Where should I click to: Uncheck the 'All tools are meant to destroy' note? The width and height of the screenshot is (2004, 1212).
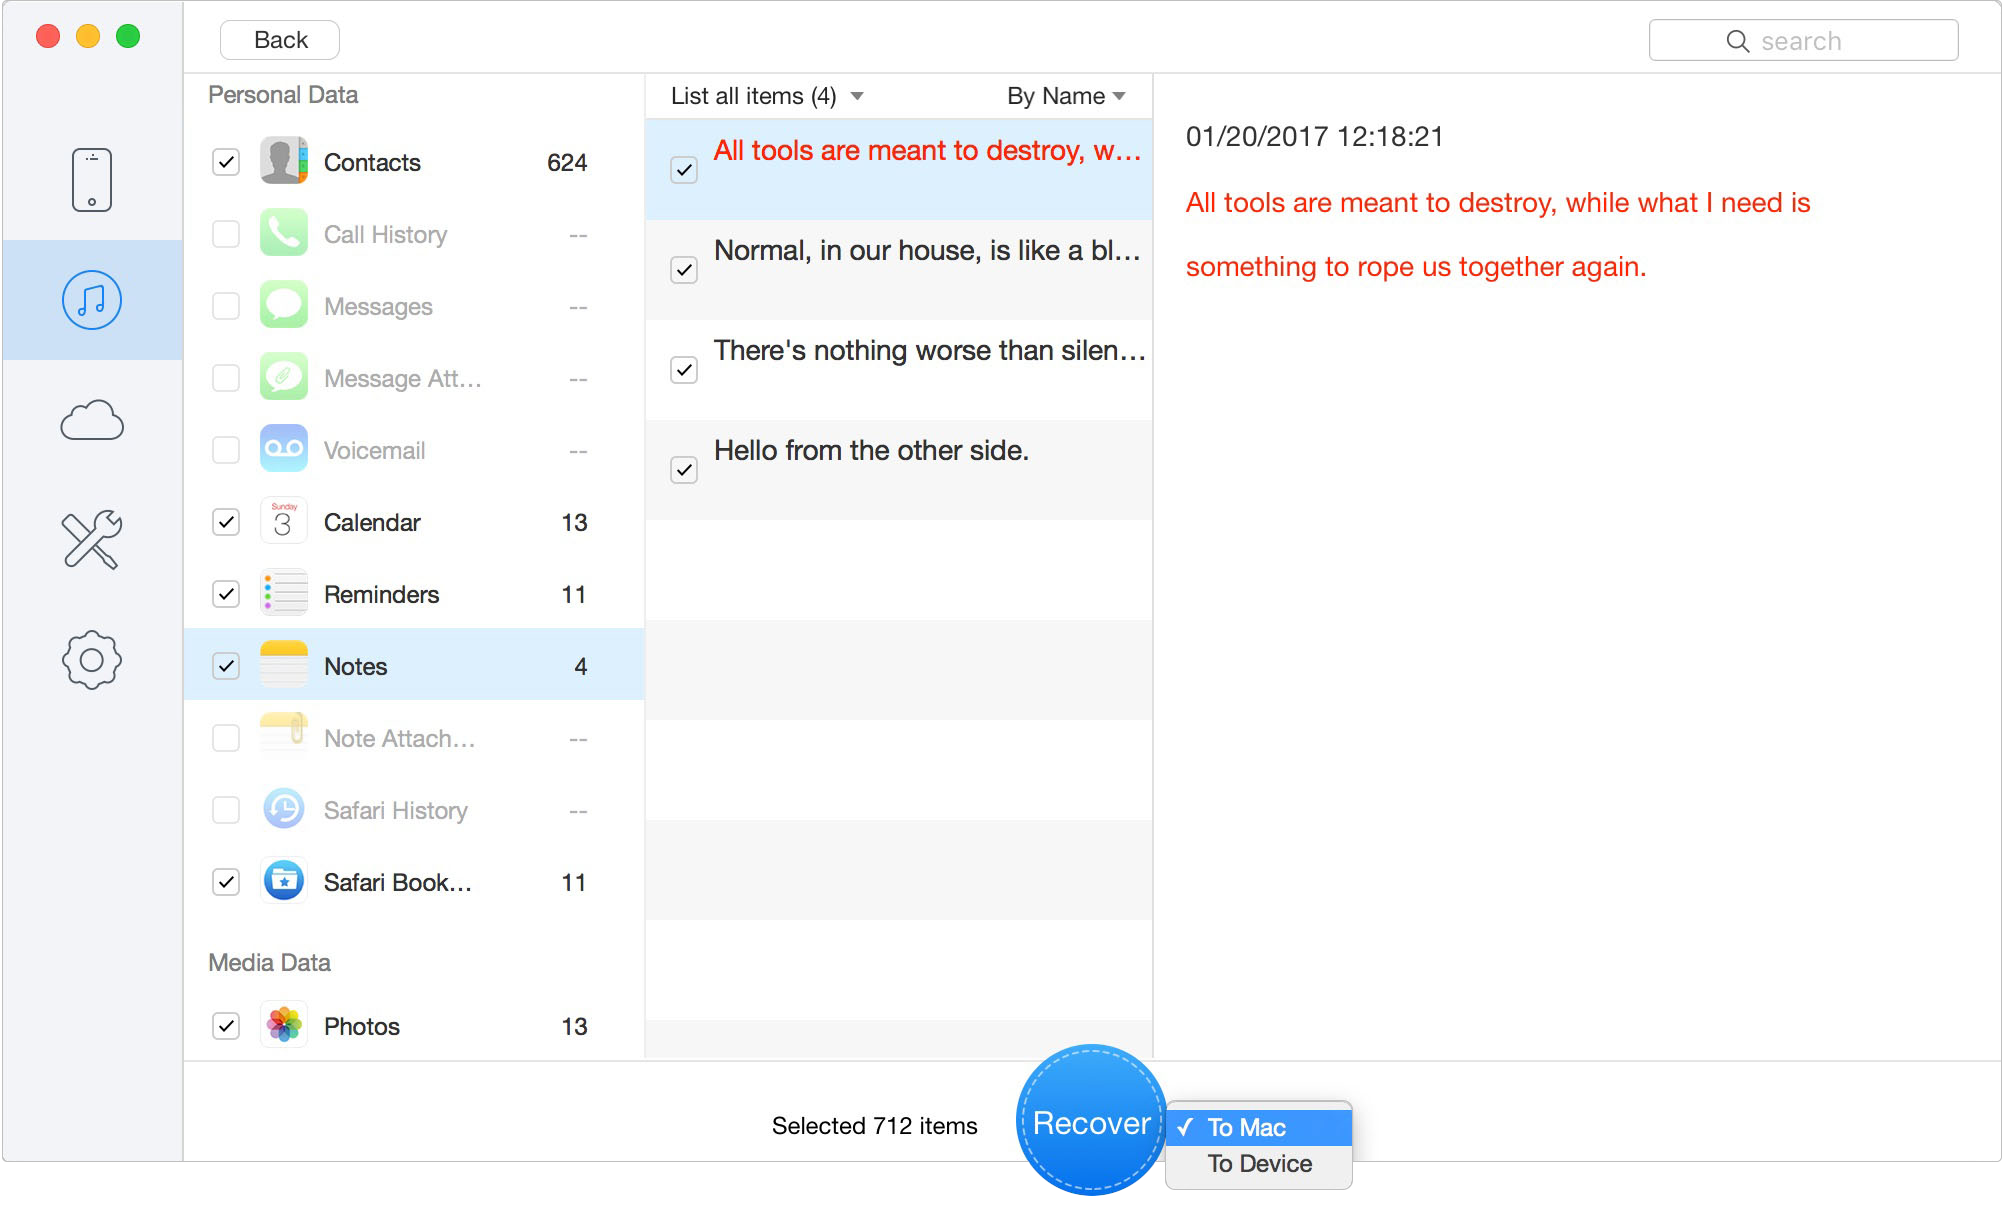(x=684, y=170)
